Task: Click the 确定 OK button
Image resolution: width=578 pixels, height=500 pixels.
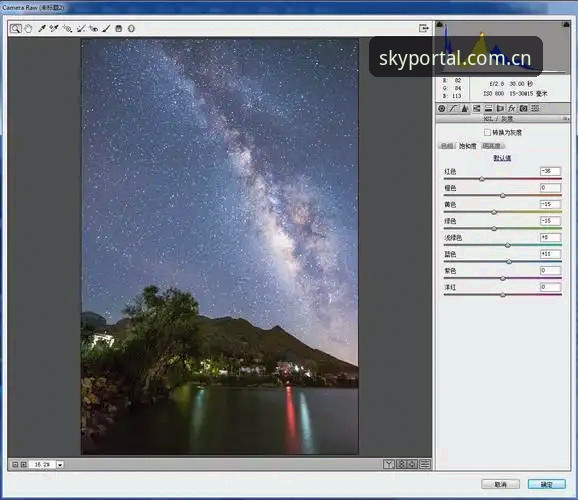Action: click(x=547, y=484)
